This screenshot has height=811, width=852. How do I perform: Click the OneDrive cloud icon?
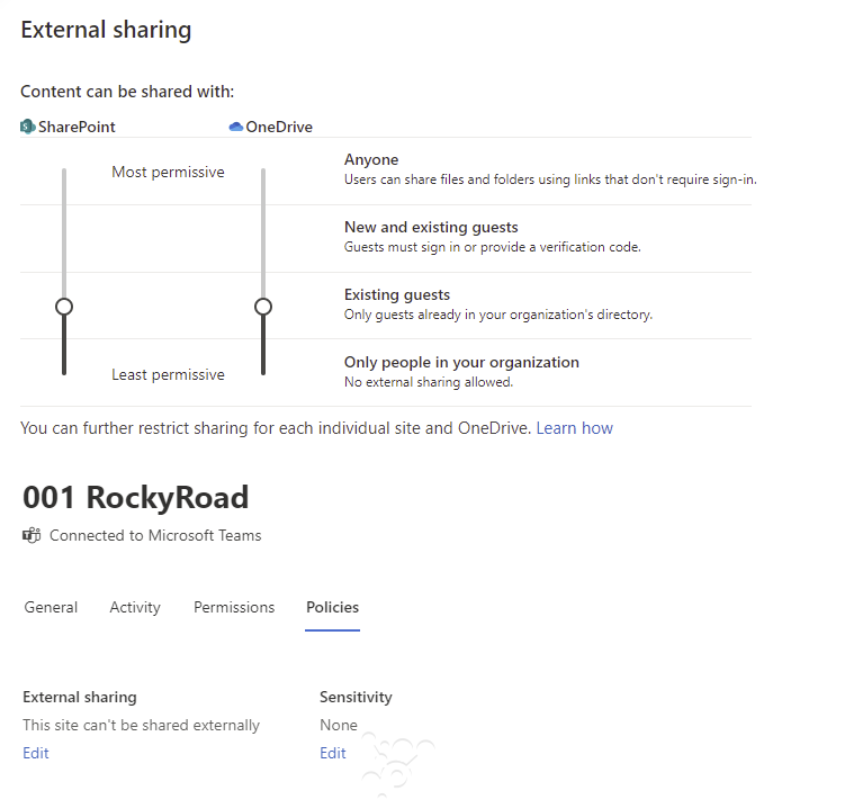[236, 127]
